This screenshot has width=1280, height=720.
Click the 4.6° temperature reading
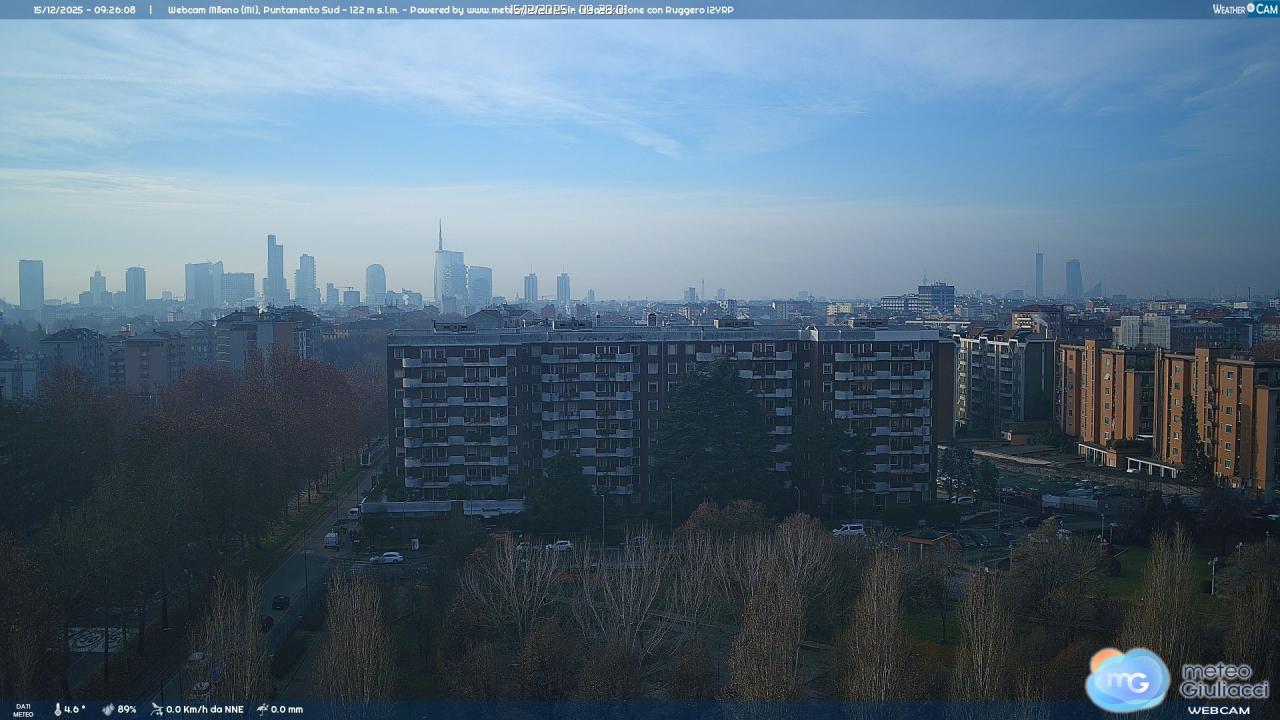point(75,709)
